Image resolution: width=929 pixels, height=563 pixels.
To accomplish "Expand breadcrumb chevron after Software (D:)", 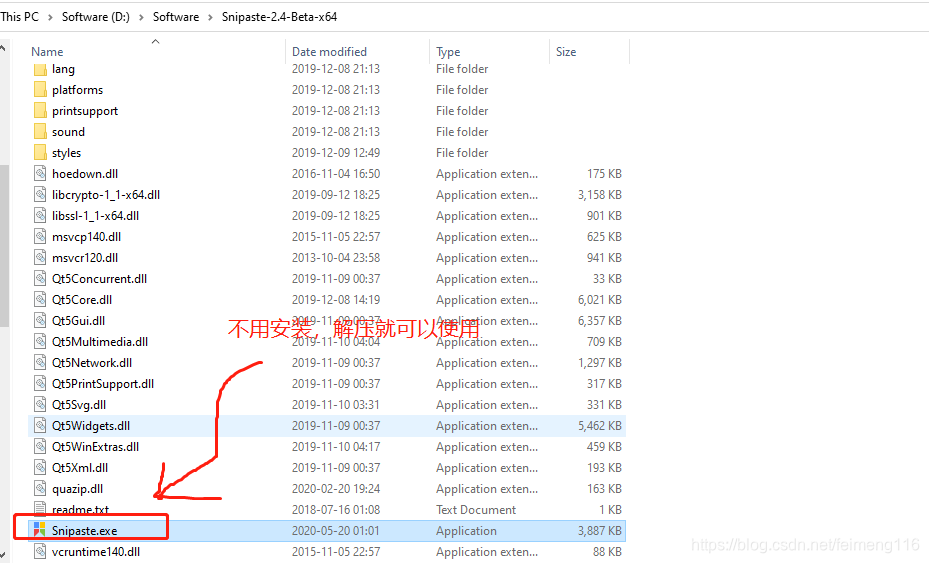I will tap(141, 17).
